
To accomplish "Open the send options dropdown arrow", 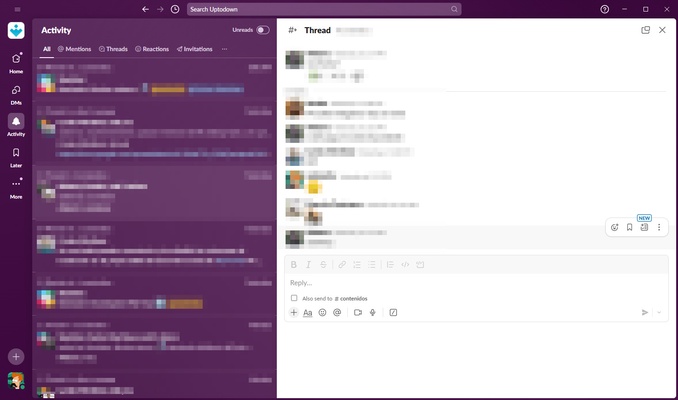I will [x=659, y=312].
